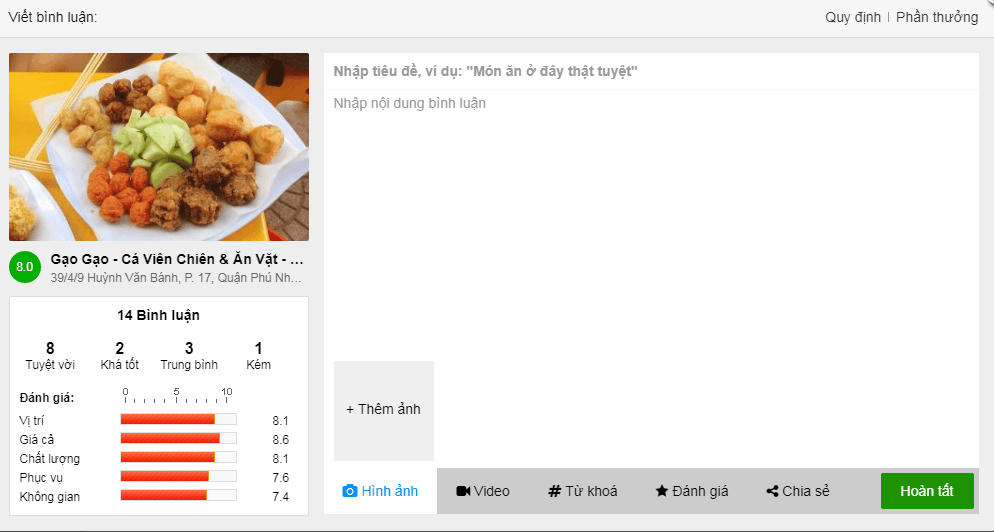Click into the comment content textarea

(x=651, y=222)
